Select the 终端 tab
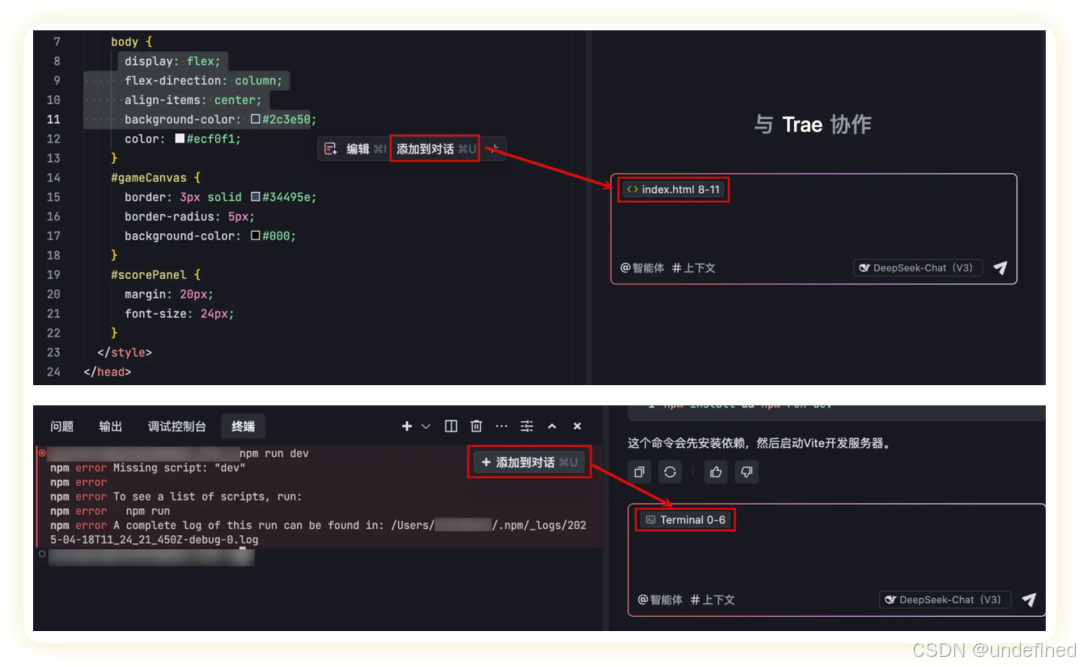Screen dimensions: 1080x667 click(x=243, y=427)
